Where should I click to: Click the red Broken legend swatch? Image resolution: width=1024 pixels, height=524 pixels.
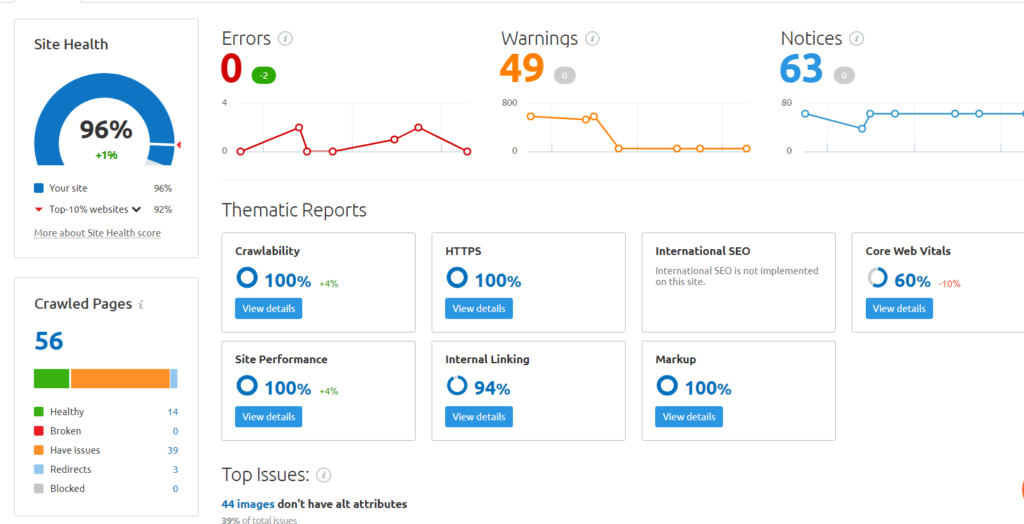pyautogui.click(x=39, y=431)
